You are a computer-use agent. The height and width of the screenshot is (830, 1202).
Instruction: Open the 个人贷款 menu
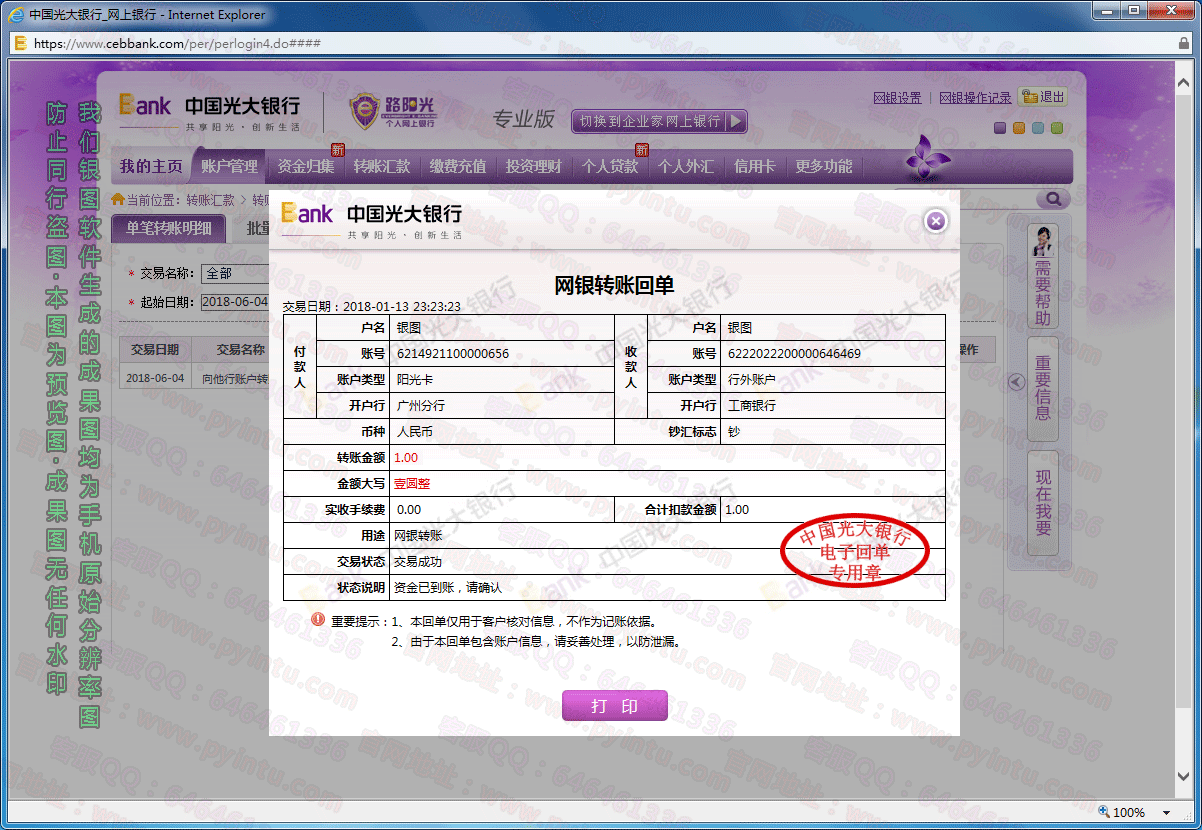click(x=610, y=166)
